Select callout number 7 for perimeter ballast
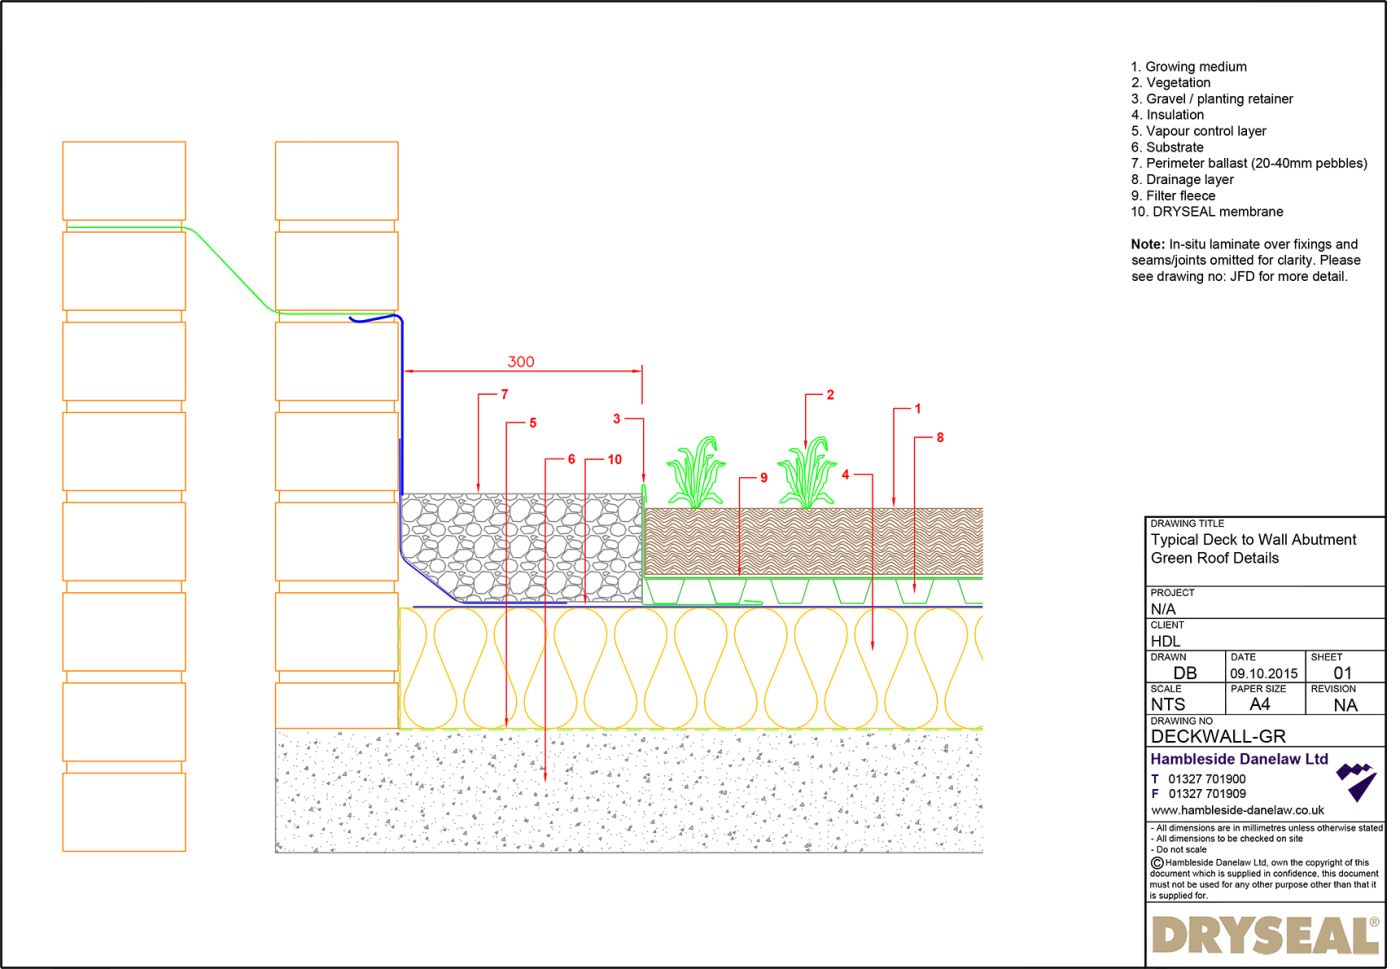Viewport: 1400px width, 969px height. [505, 394]
